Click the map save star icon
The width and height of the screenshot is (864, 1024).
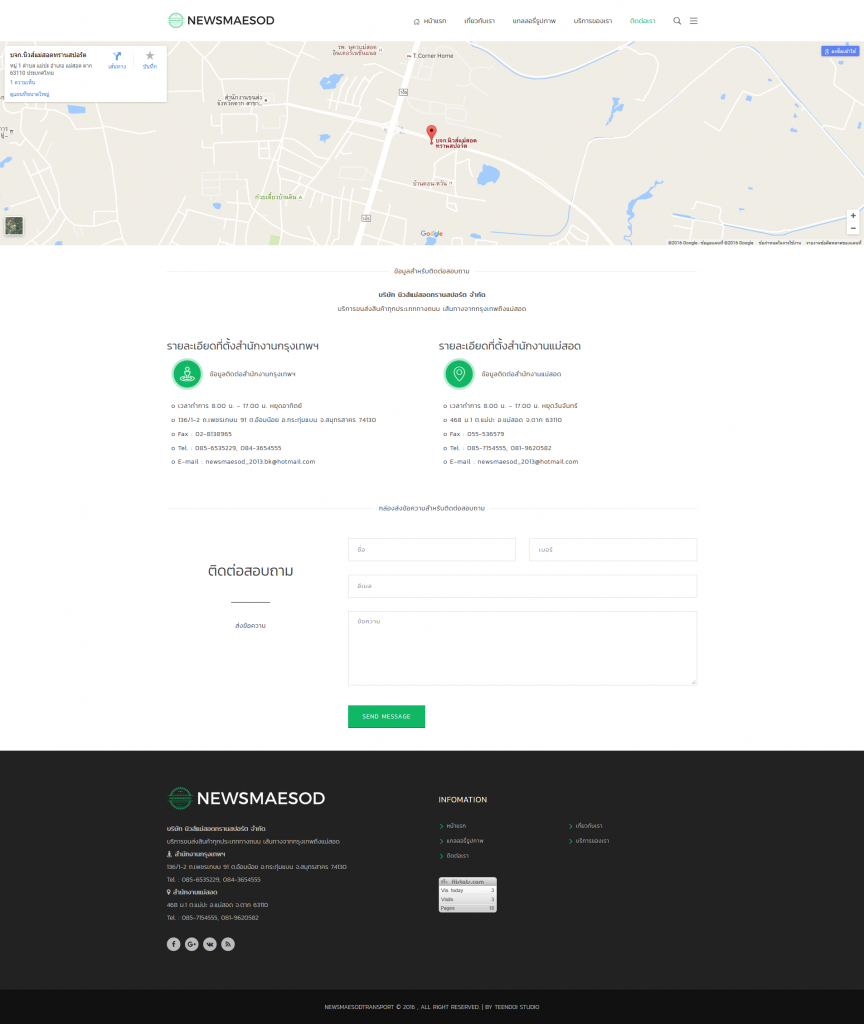(x=150, y=59)
